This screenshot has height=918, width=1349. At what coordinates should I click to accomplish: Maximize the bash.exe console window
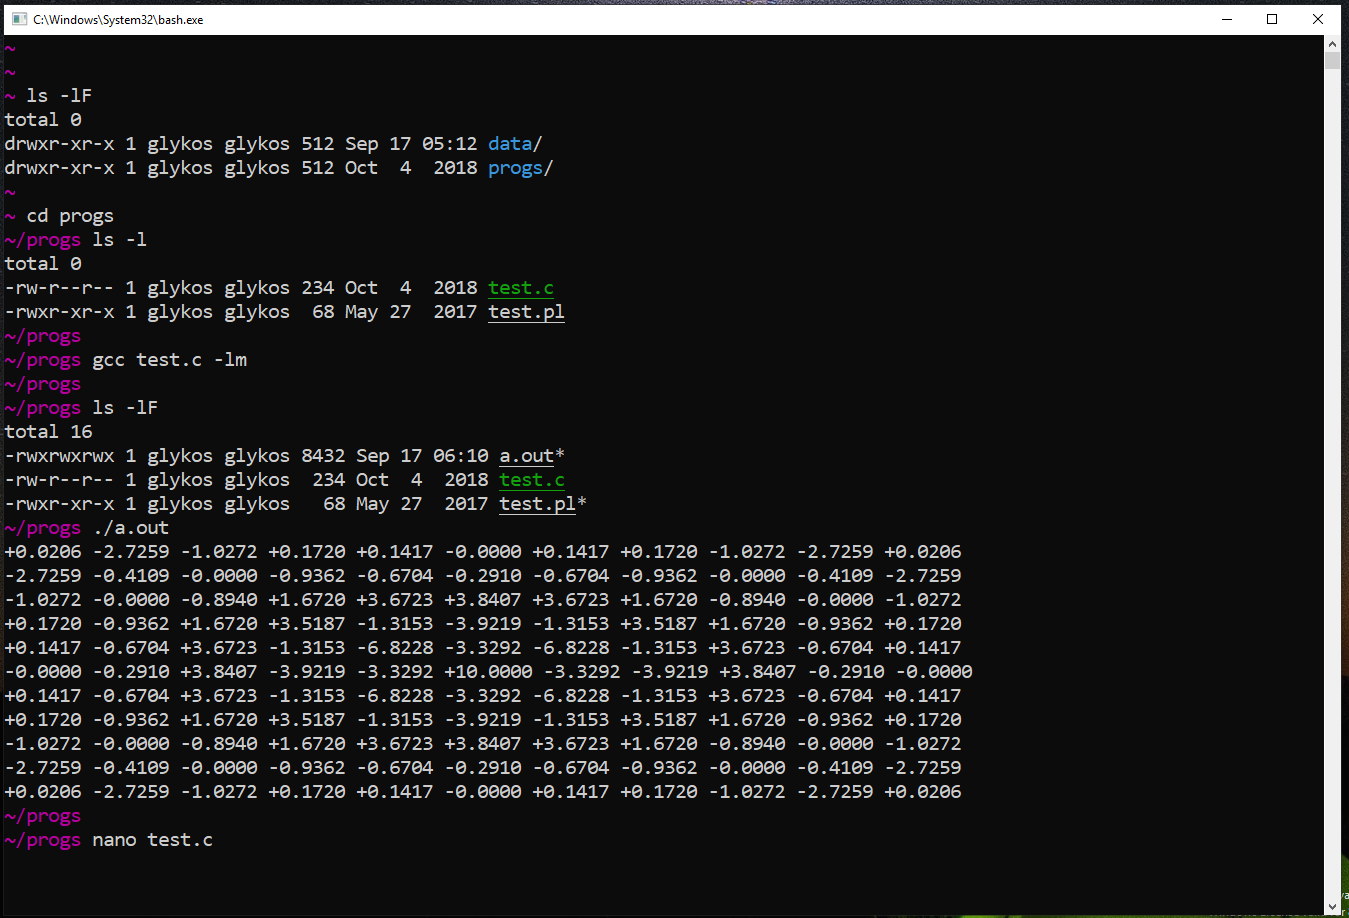click(x=1272, y=19)
